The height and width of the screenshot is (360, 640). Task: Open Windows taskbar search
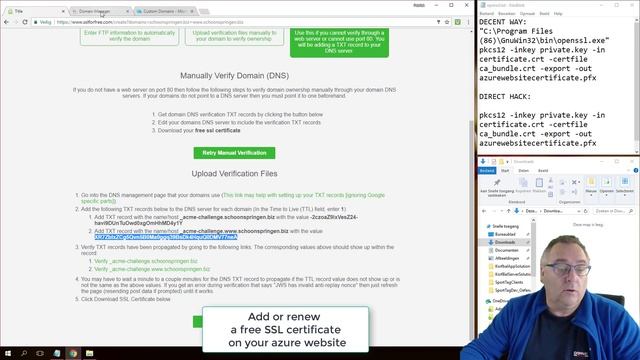tap(24, 353)
